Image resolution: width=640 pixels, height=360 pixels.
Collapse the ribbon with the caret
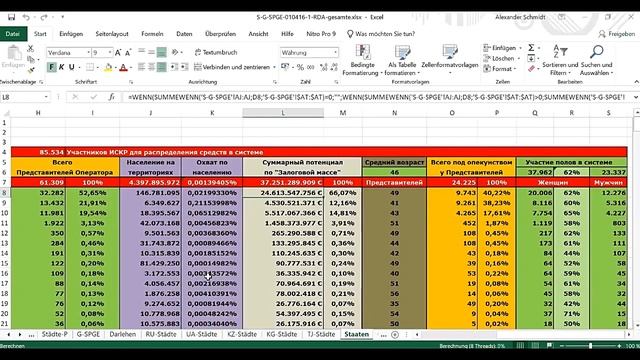636,82
